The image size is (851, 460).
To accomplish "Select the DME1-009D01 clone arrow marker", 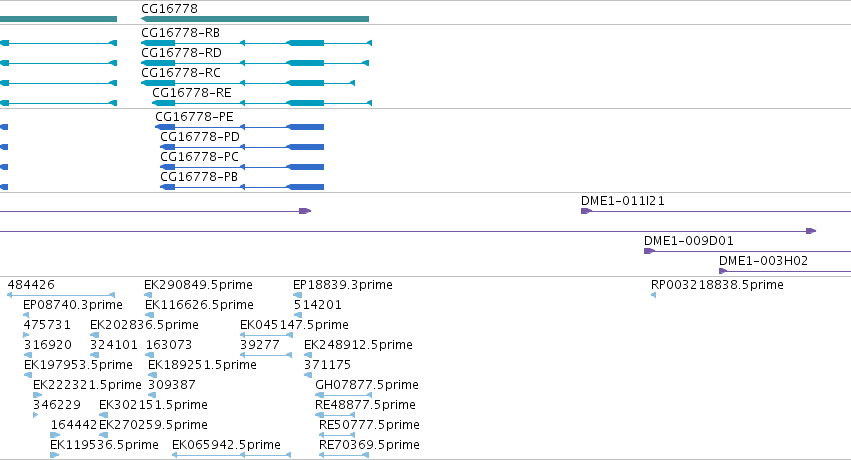I will 649,251.
